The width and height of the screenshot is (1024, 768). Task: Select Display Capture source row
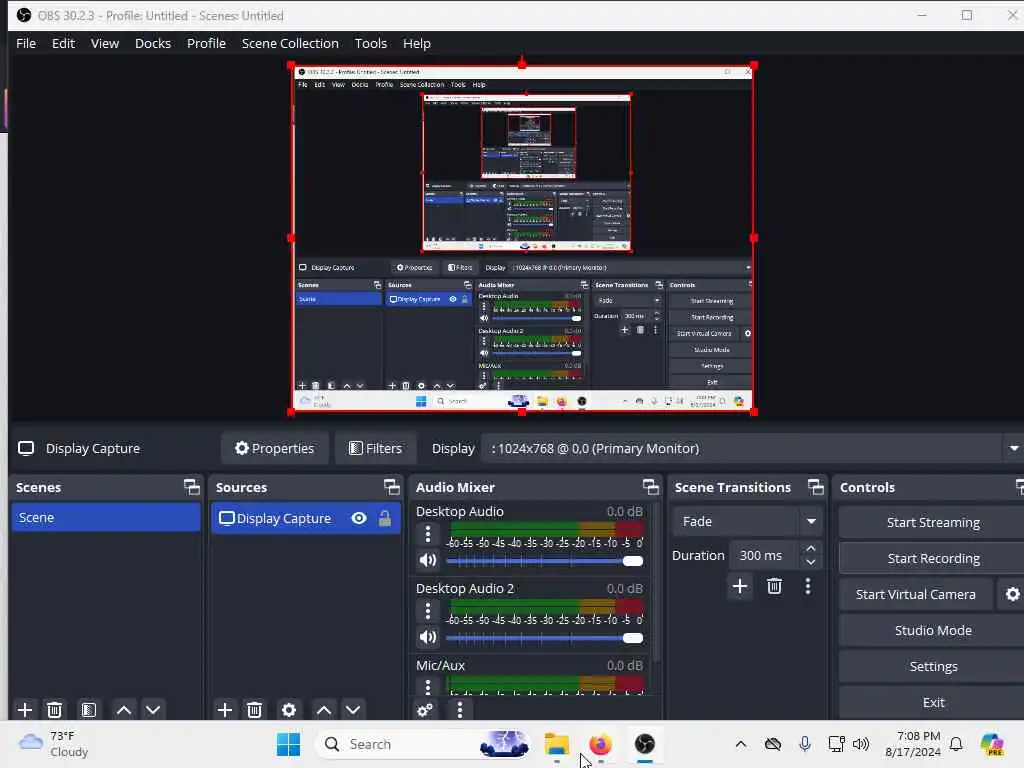(x=306, y=518)
